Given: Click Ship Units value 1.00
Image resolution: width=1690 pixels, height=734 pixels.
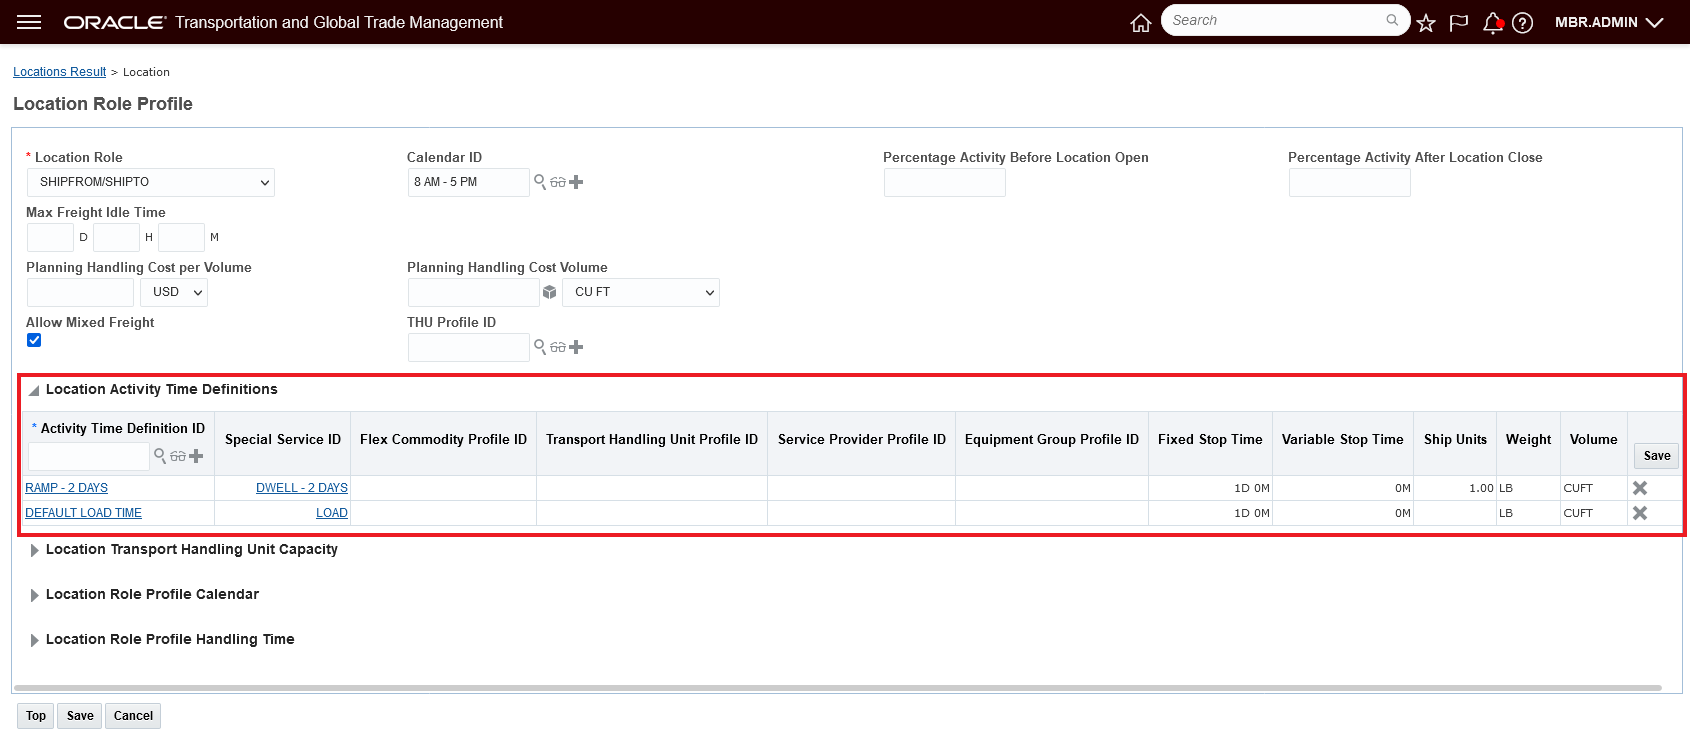Looking at the screenshot, I should tap(1481, 488).
